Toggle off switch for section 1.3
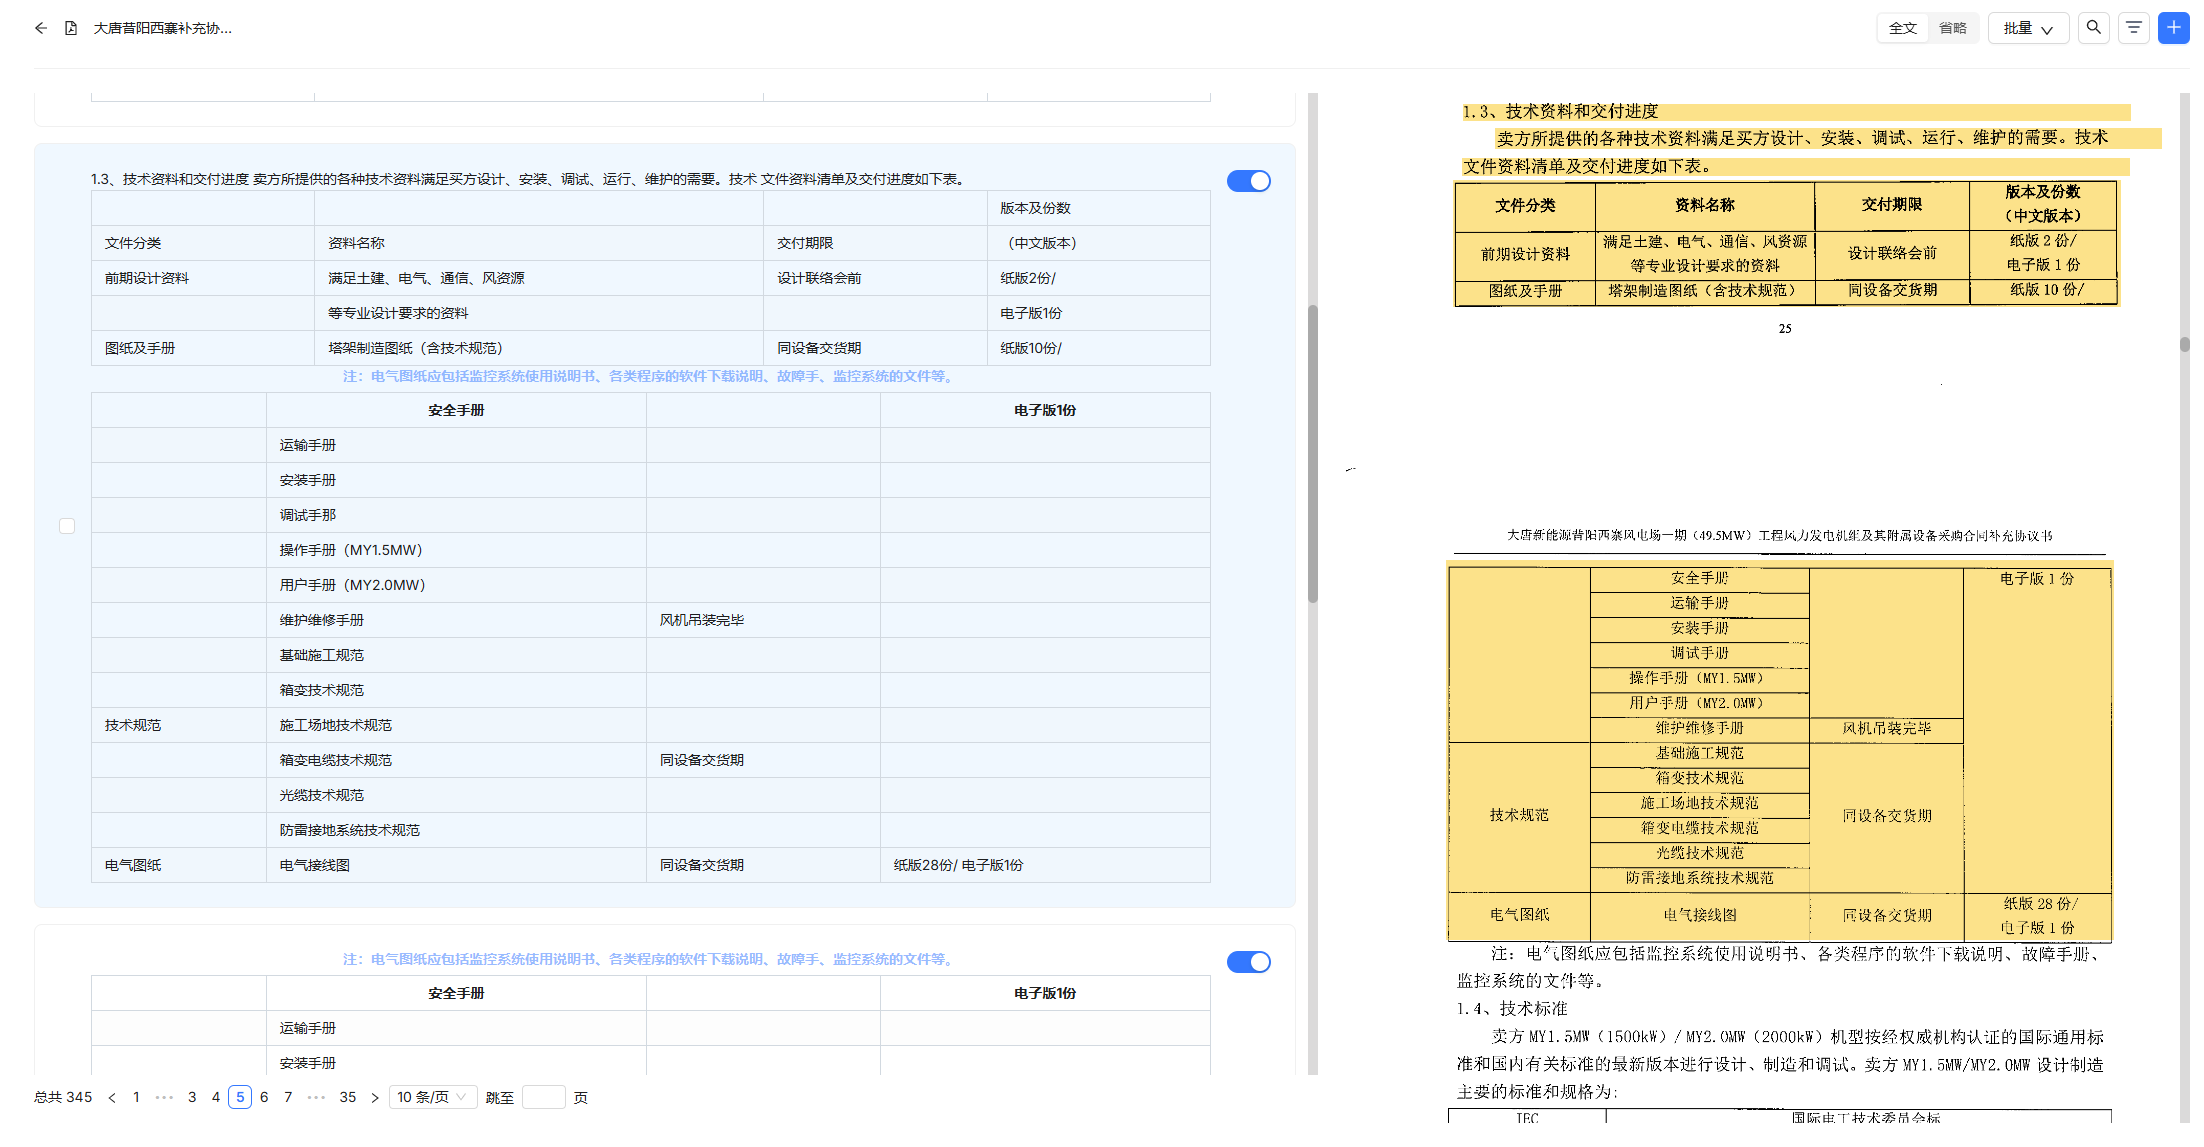 1248,181
